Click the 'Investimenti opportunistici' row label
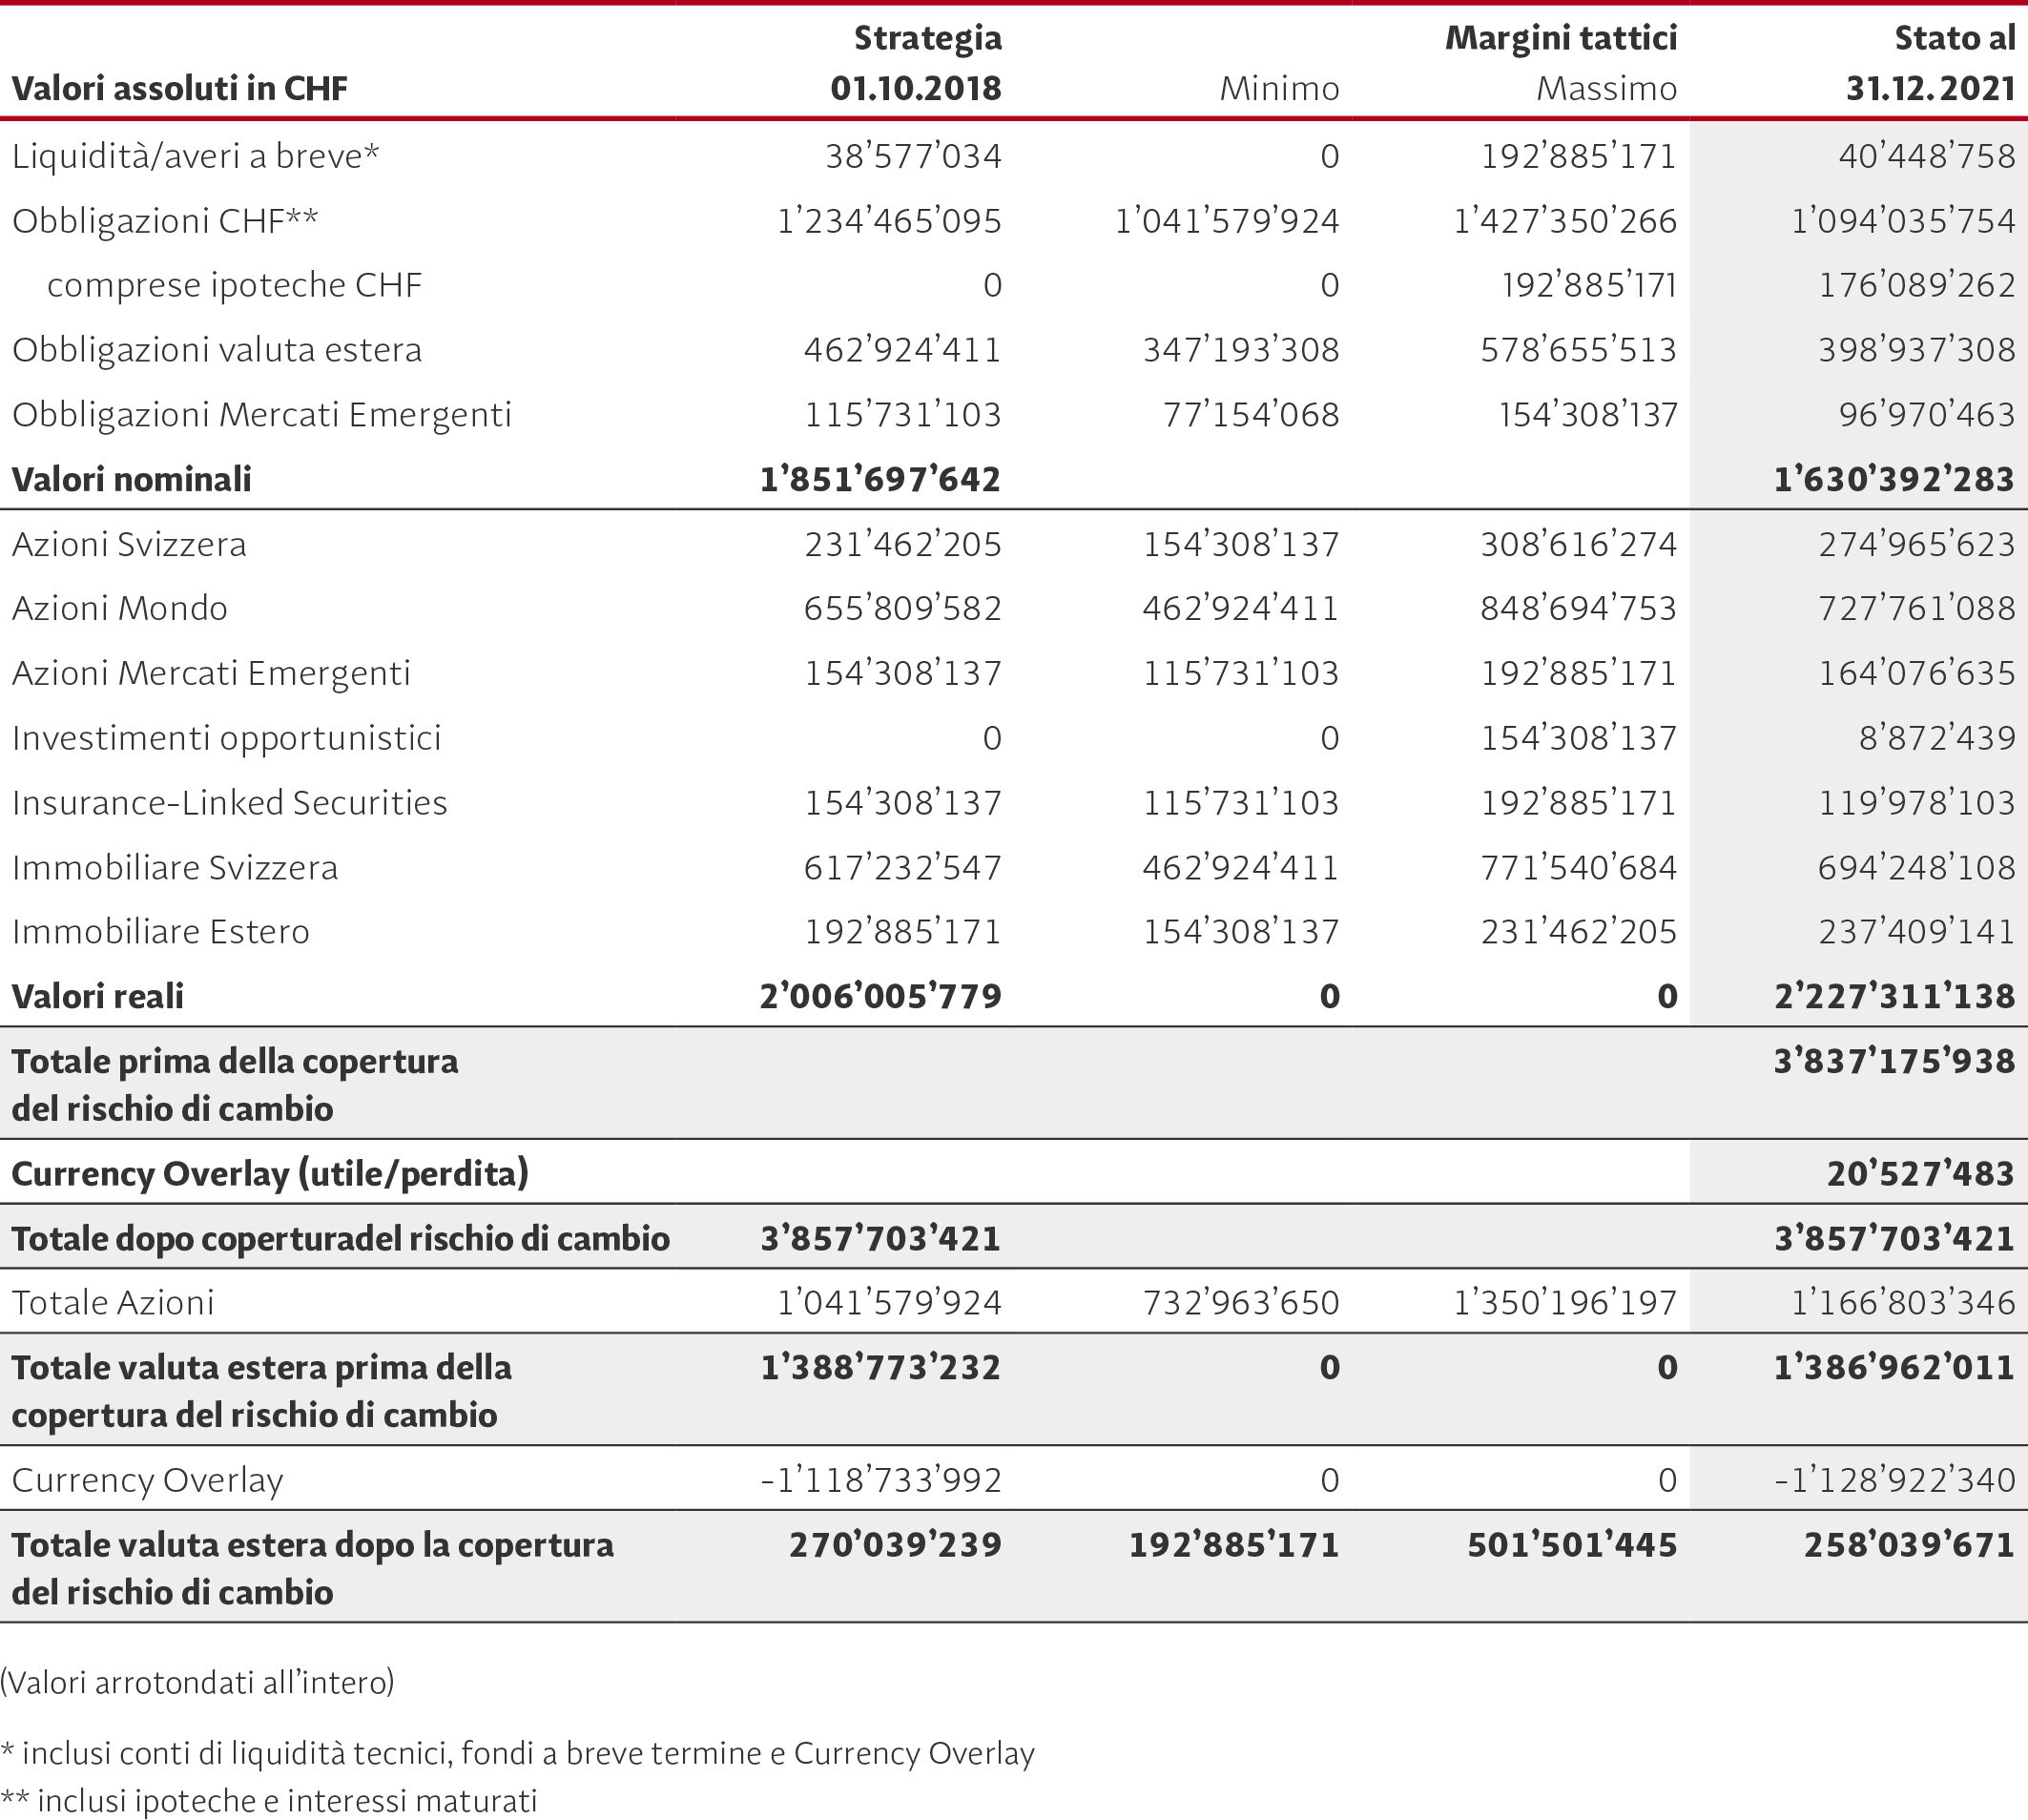This screenshot has width=2028, height=1820. 227,739
